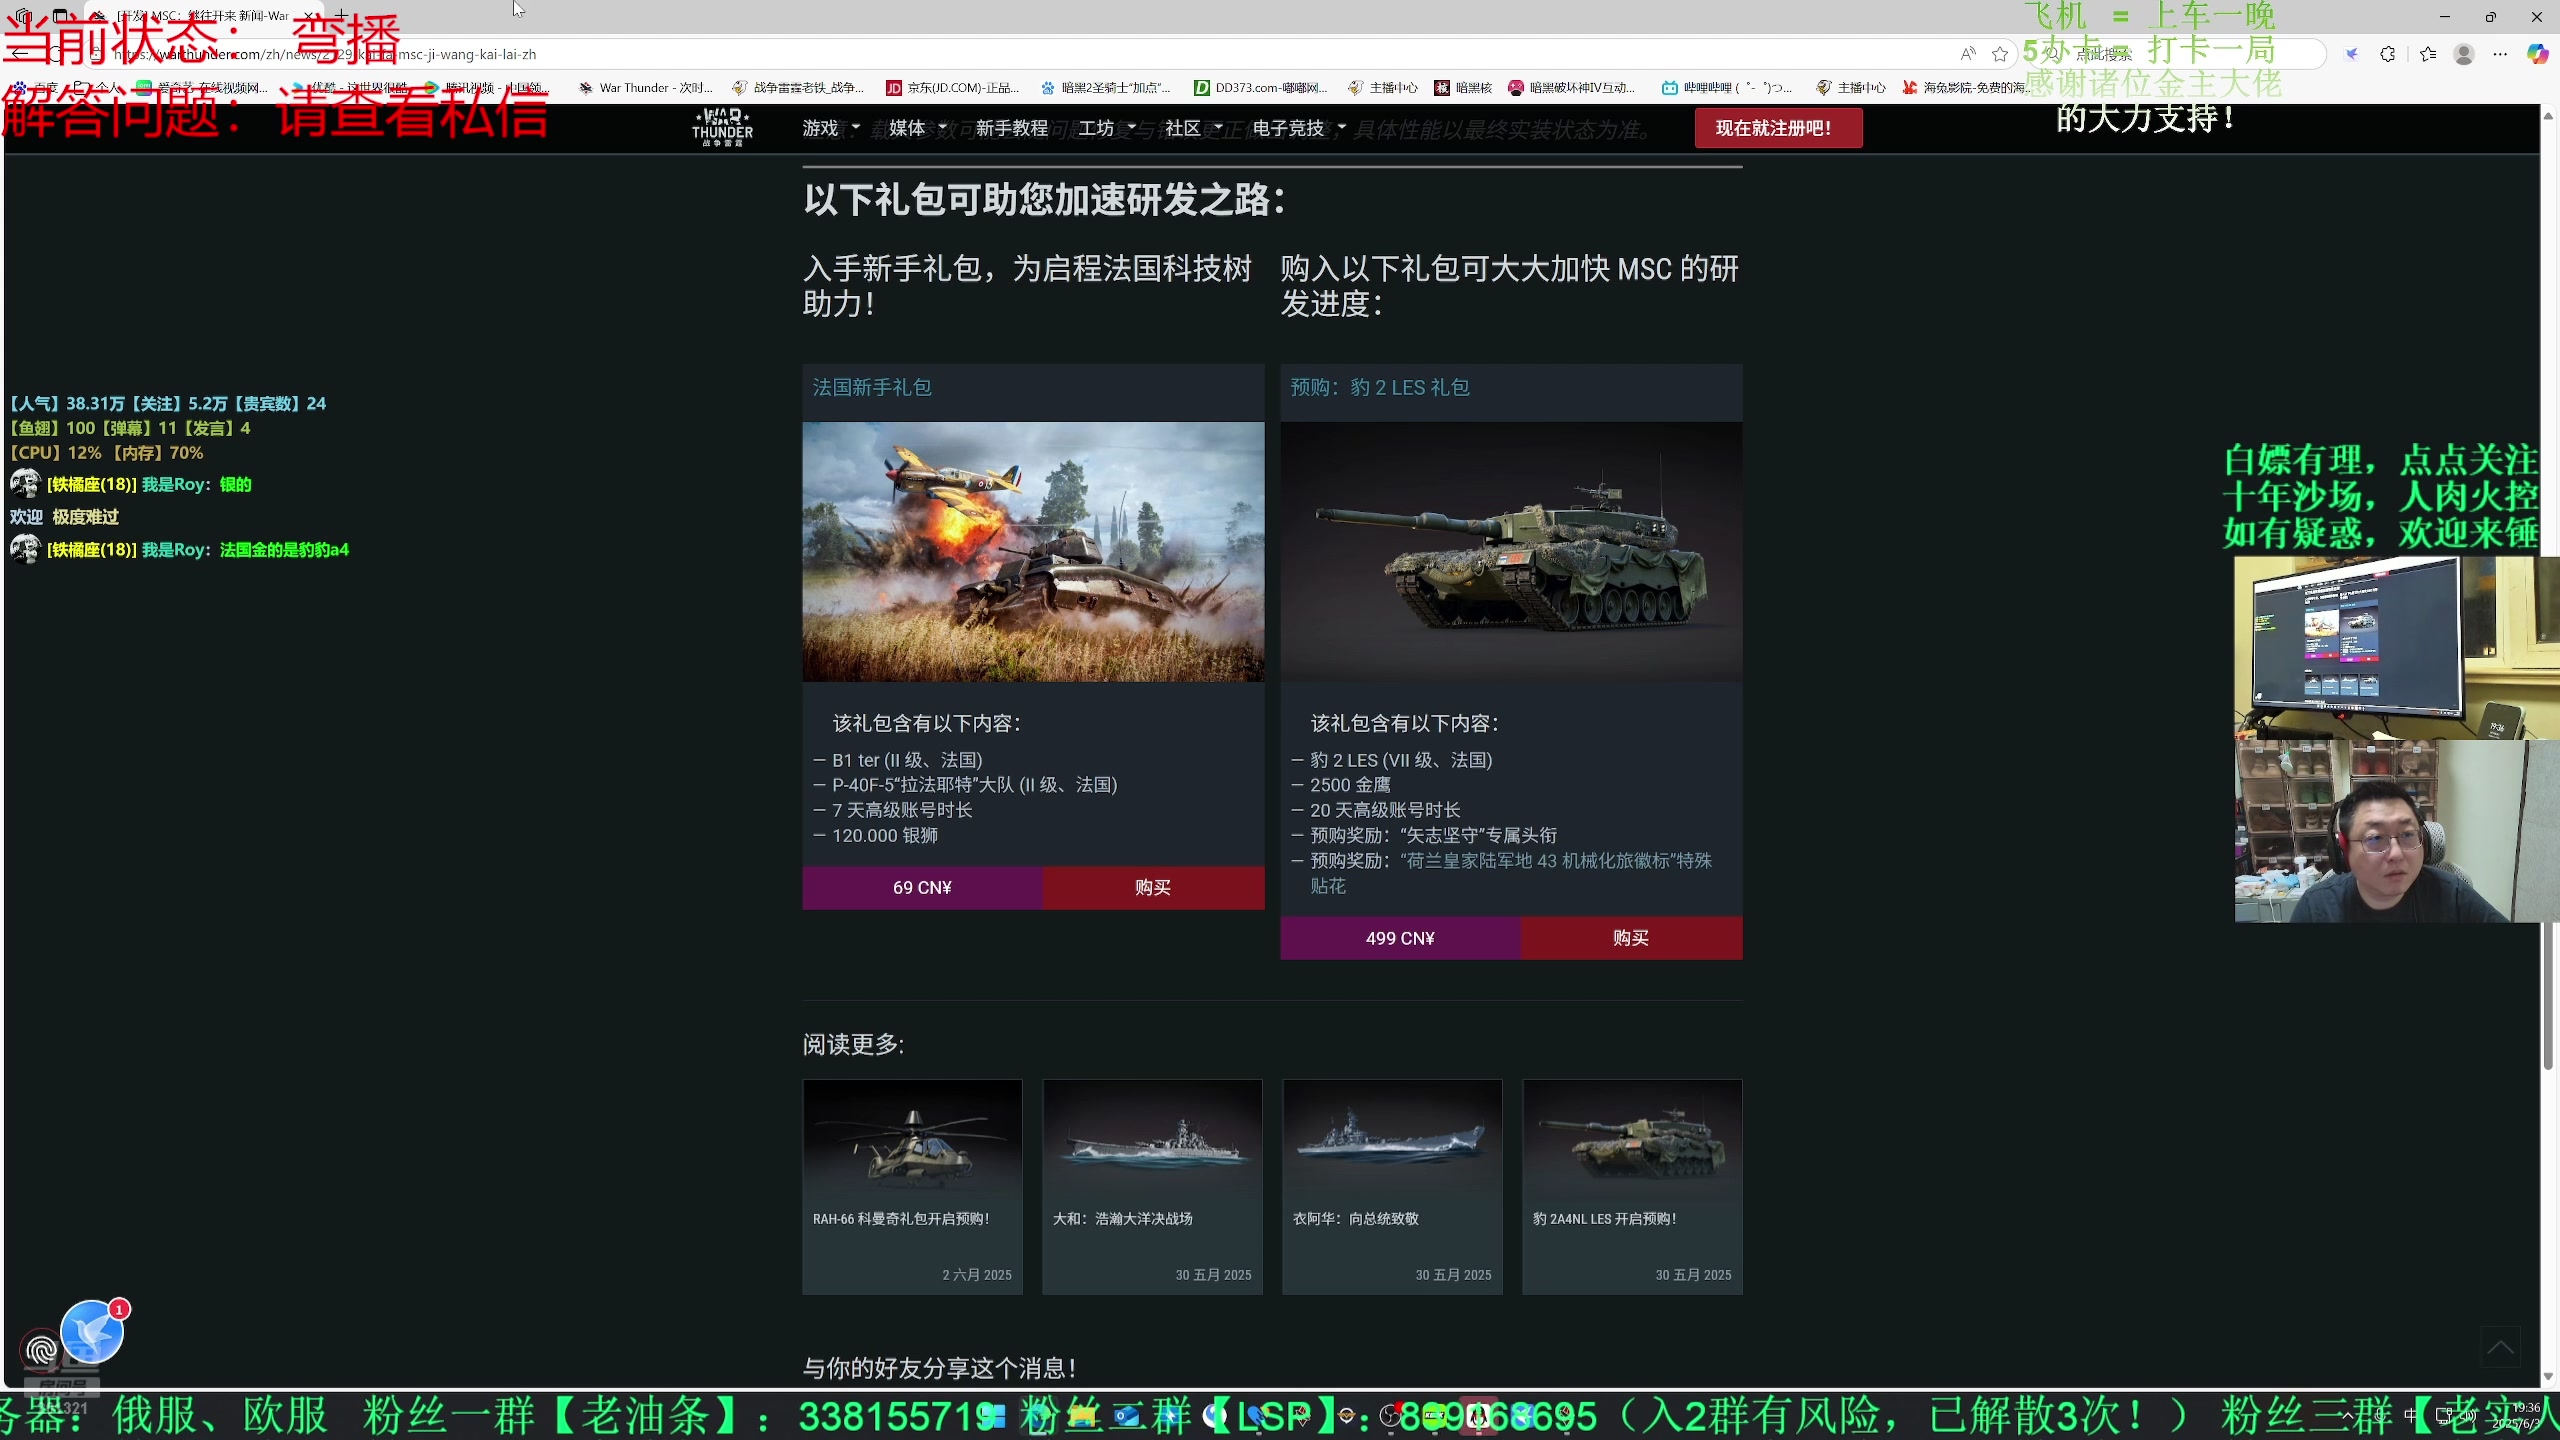
Task: Click the 69 CN¥ price button
Action: [x=922, y=887]
